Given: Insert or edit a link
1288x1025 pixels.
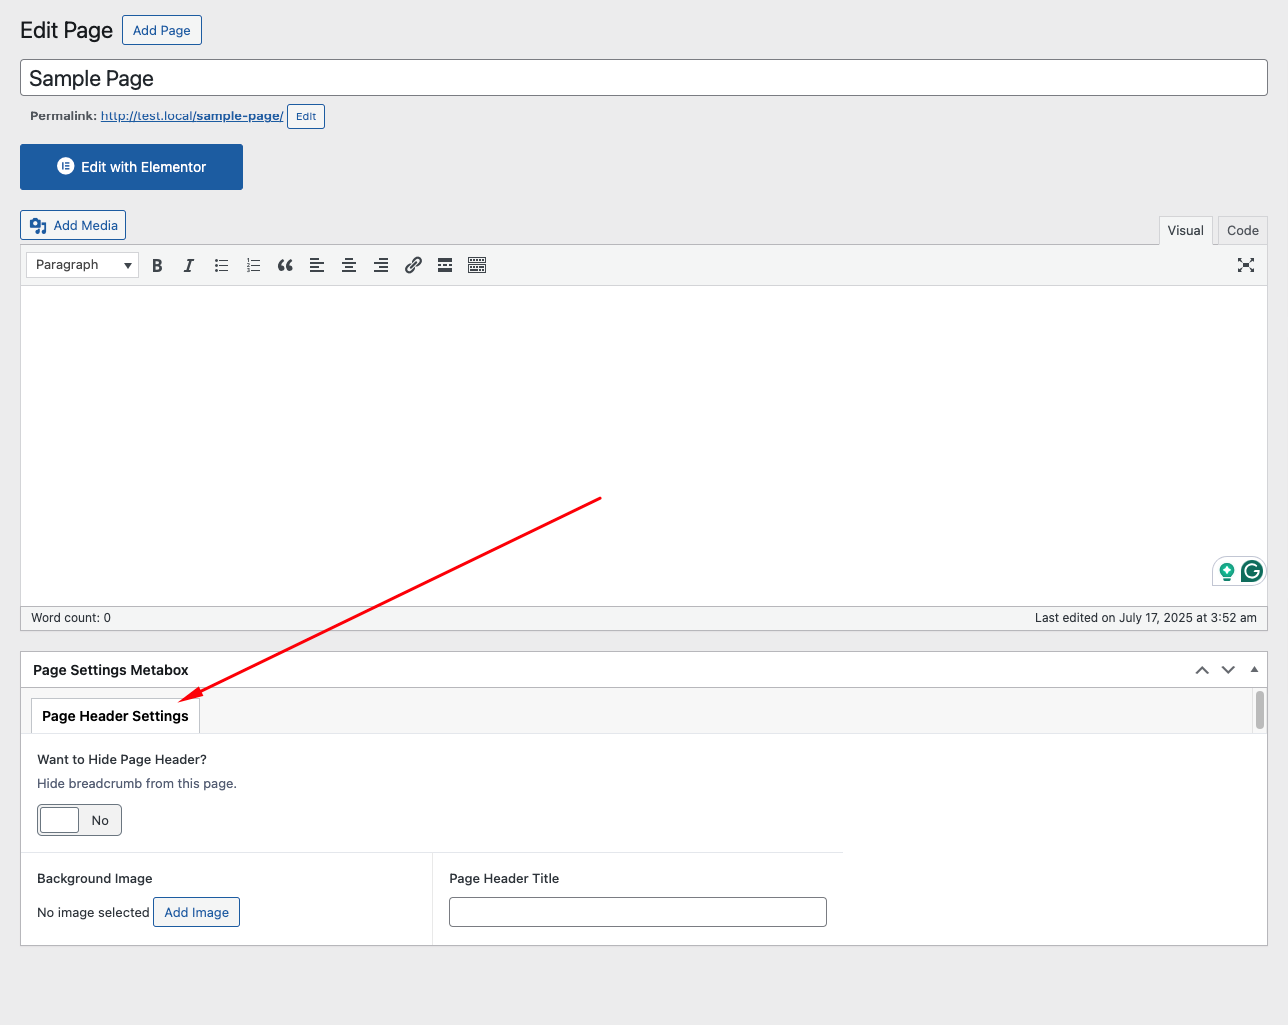Looking at the screenshot, I should pos(413,265).
